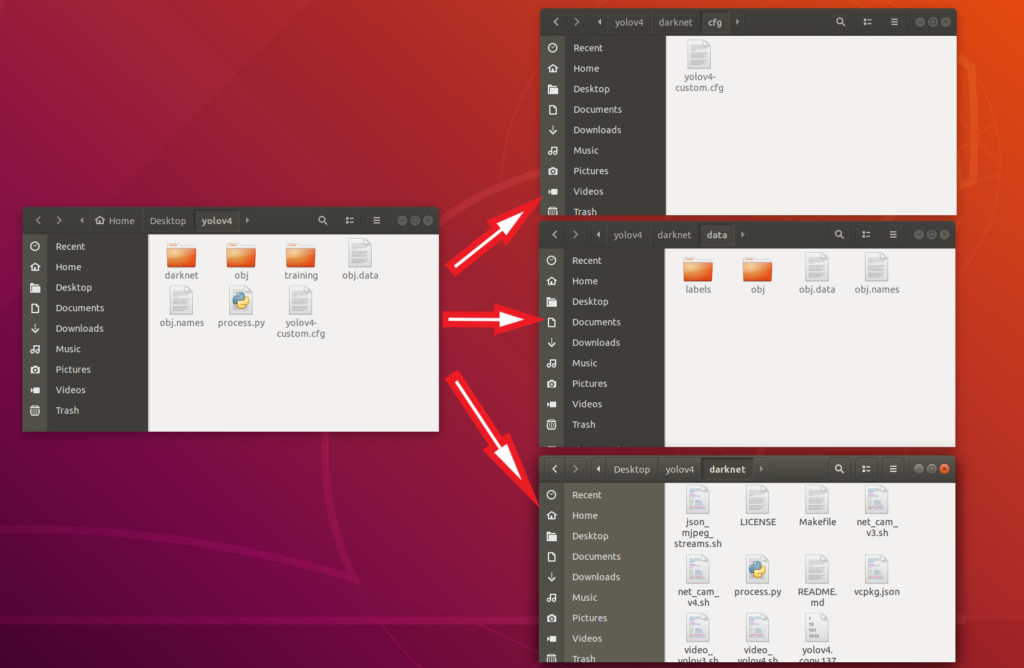Click Home path button in yolov4 window
The image size is (1024, 668).
115,221
